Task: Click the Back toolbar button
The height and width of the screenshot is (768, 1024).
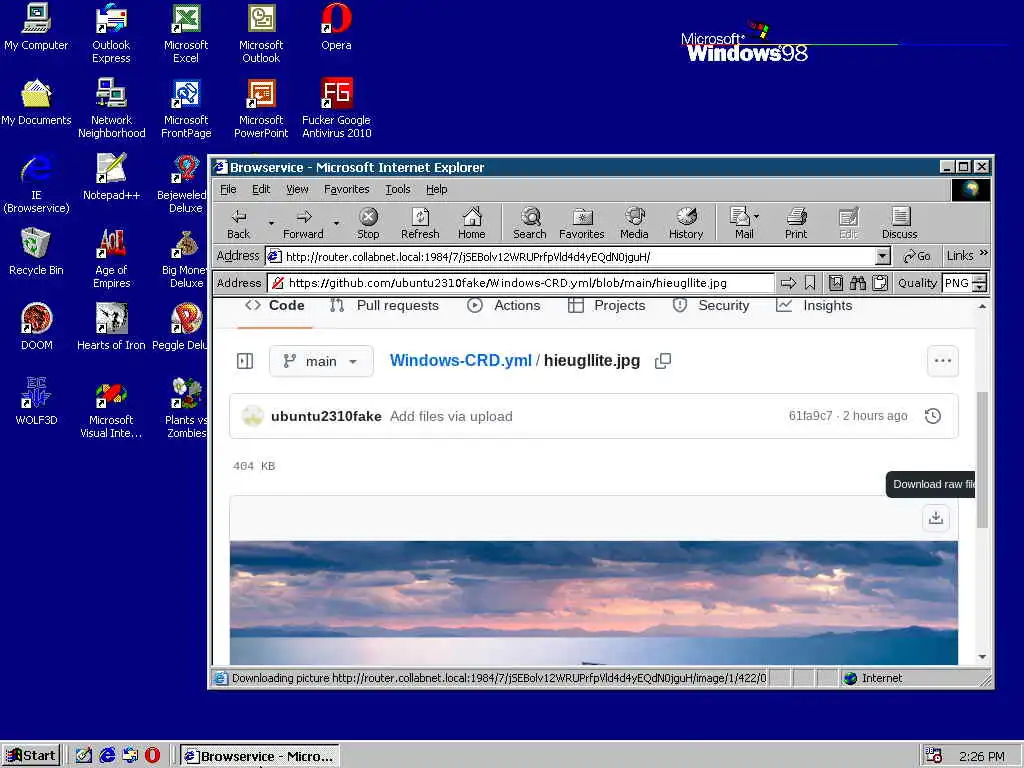Action: point(238,223)
